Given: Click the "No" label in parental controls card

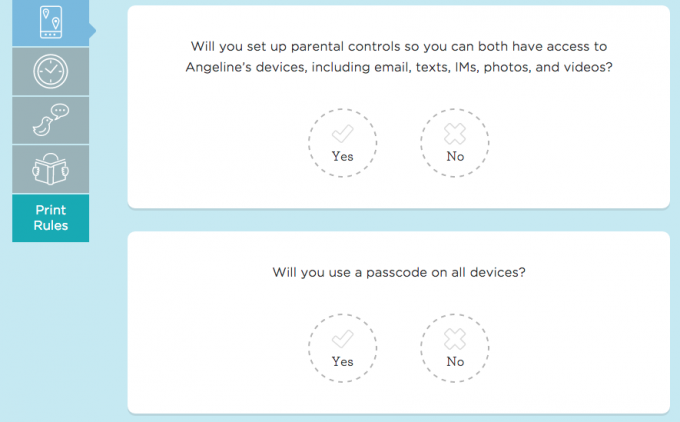Looking at the screenshot, I should coord(455,156).
